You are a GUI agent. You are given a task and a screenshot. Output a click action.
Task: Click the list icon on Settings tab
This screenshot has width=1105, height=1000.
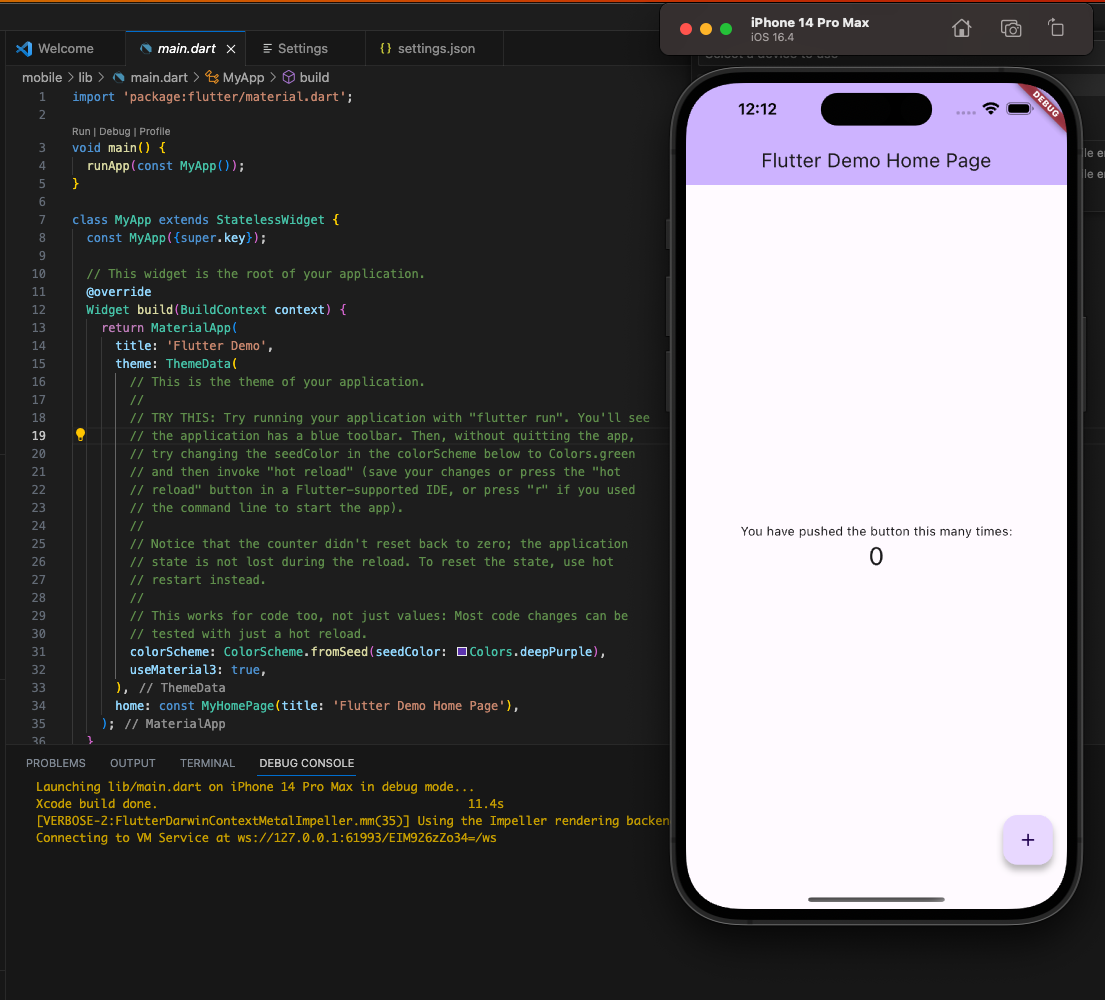pos(268,49)
